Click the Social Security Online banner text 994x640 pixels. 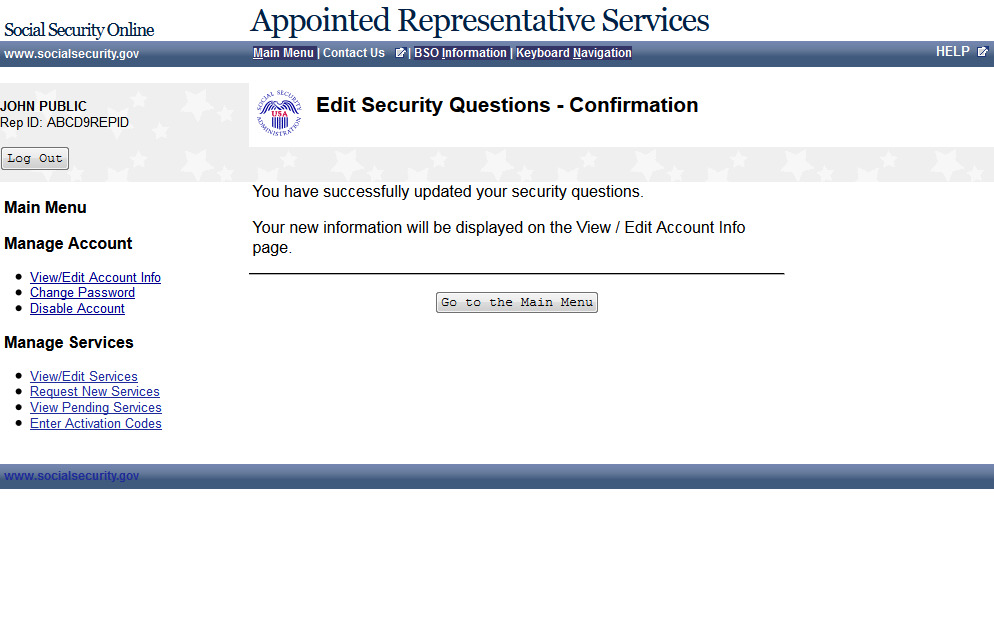pos(79,30)
